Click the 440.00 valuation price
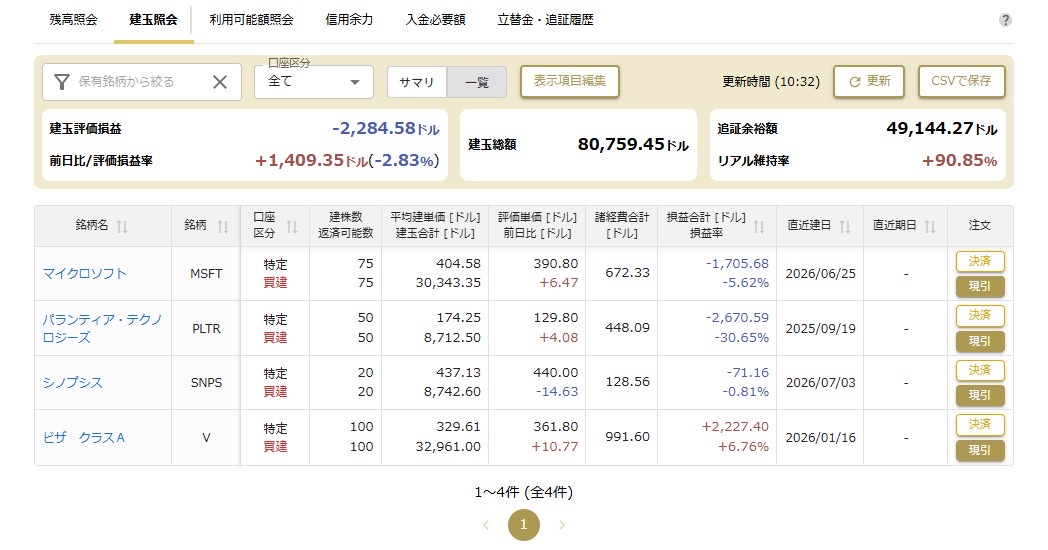 point(555,373)
